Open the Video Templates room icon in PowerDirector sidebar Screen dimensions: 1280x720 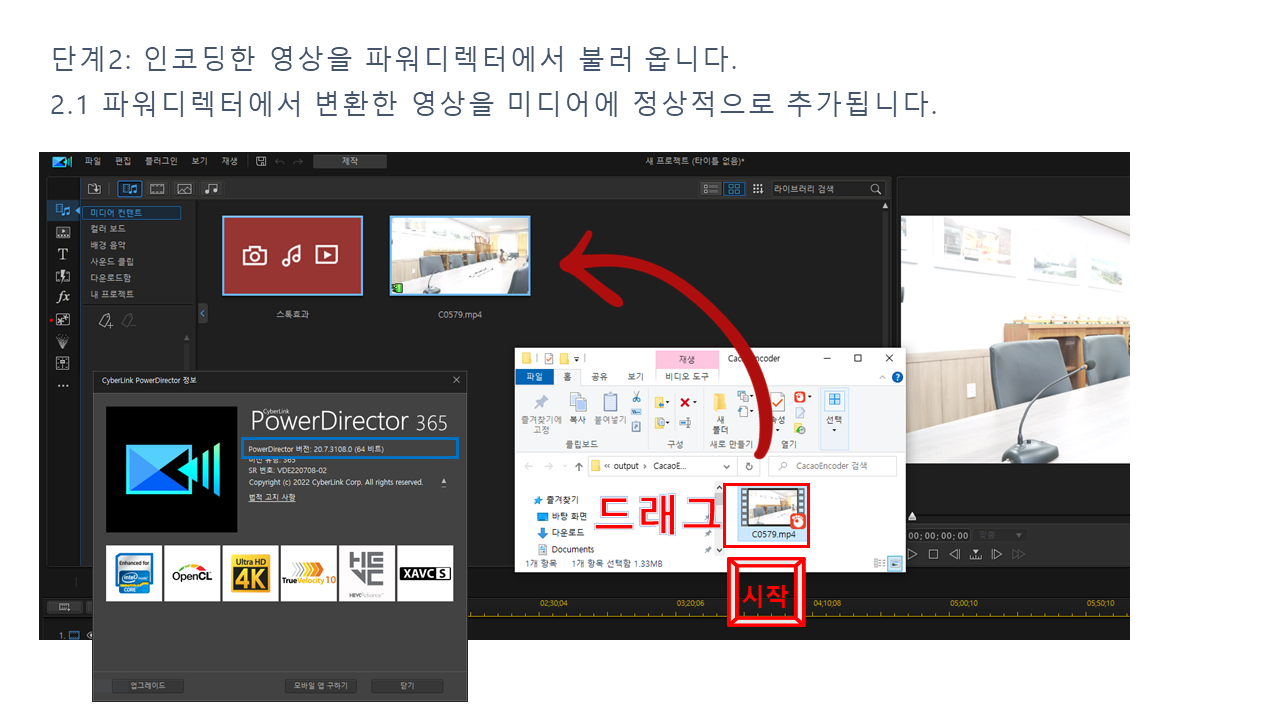[x=63, y=232]
